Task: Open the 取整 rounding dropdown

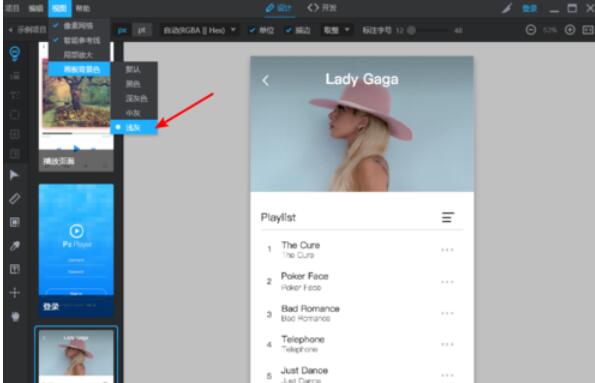Action: pos(336,30)
